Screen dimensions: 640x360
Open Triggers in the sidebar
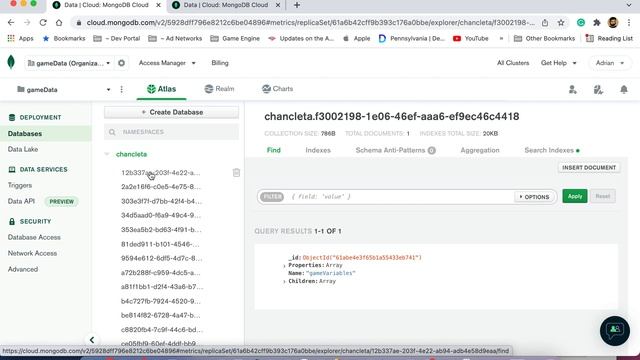(20, 185)
